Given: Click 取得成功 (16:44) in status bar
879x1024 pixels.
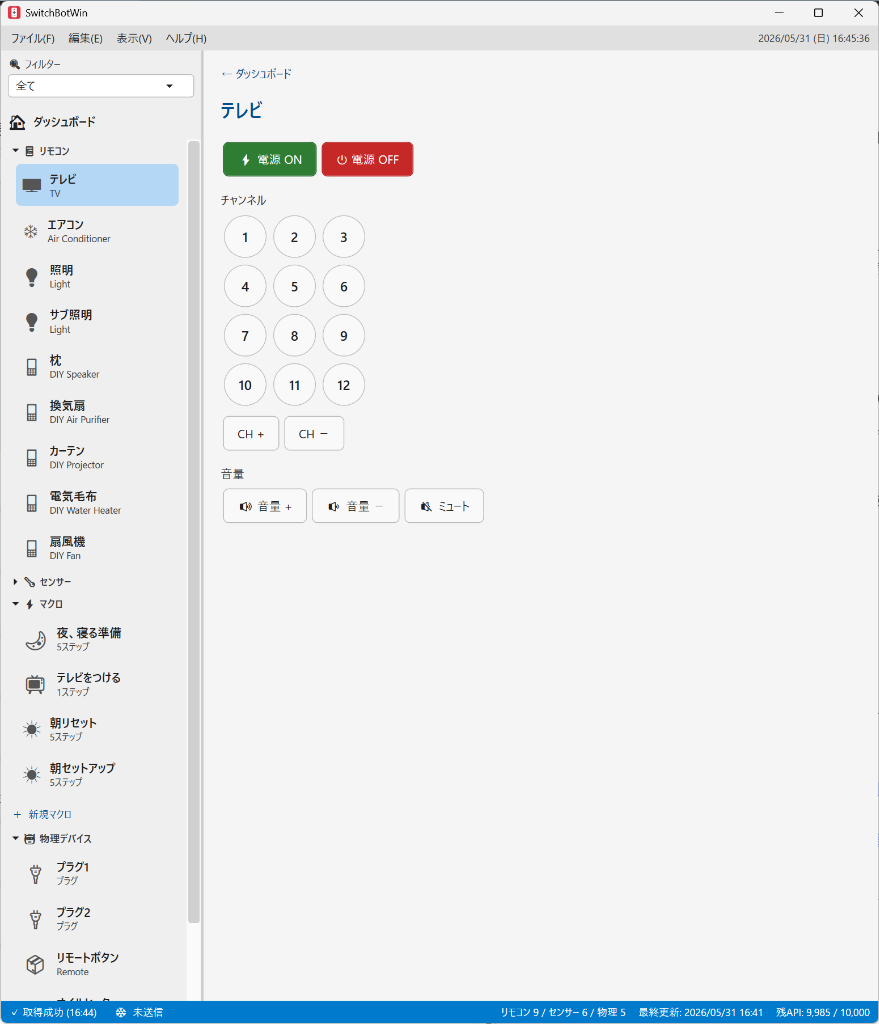Looking at the screenshot, I should point(54,1013).
